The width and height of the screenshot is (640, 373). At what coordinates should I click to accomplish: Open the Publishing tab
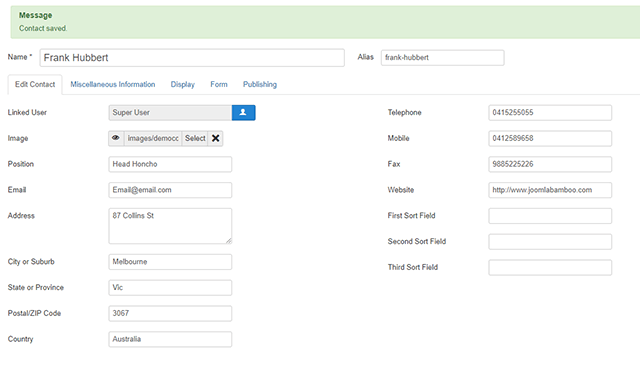pyautogui.click(x=260, y=84)
